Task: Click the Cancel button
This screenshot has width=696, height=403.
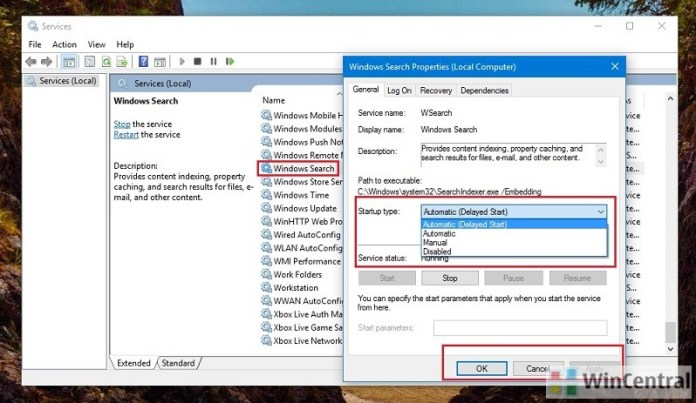Action: 538,368
